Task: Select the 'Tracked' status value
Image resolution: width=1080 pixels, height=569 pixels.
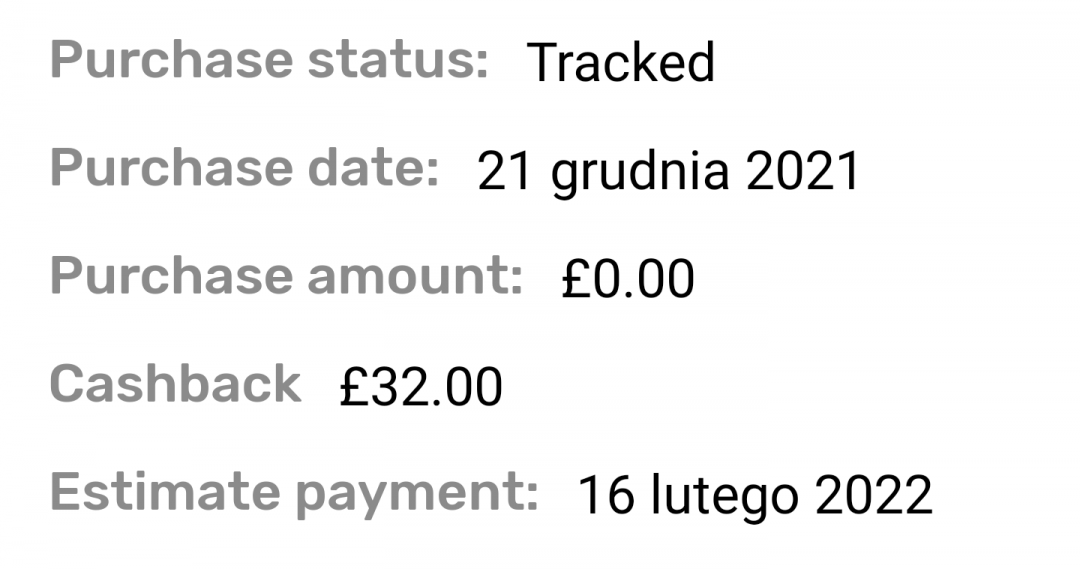Action: [620, 64]
